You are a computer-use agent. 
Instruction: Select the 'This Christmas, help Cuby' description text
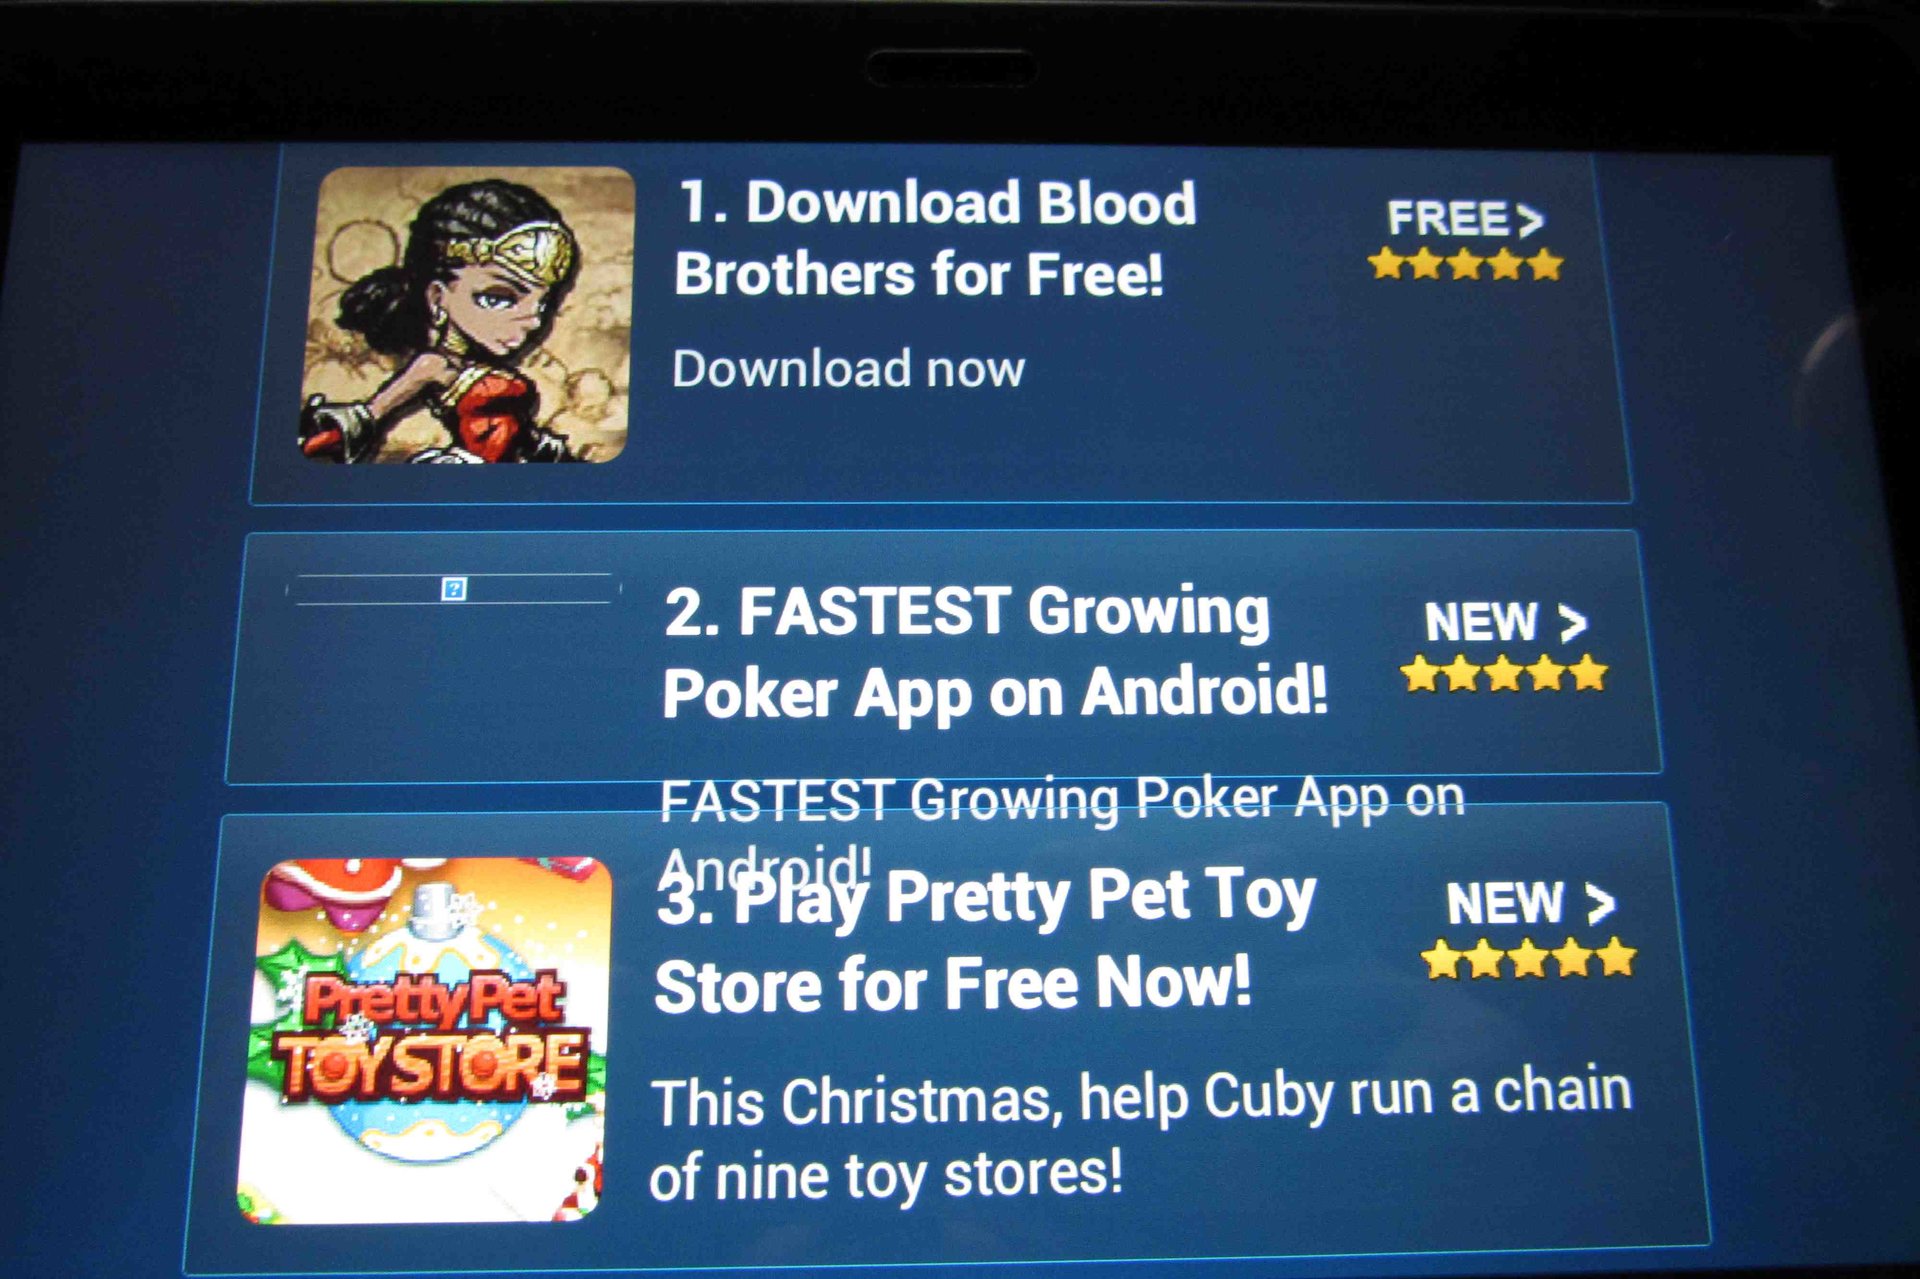pos(1140,1136)
